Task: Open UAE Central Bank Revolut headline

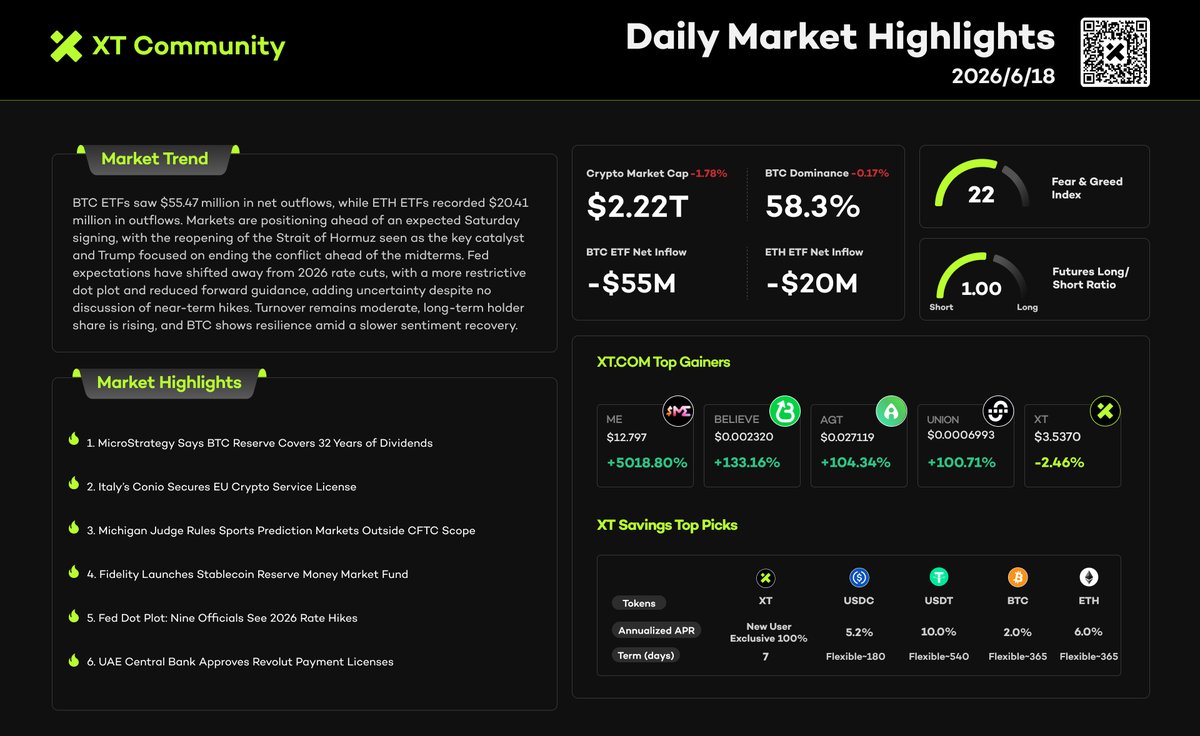Action: (240, 662)
